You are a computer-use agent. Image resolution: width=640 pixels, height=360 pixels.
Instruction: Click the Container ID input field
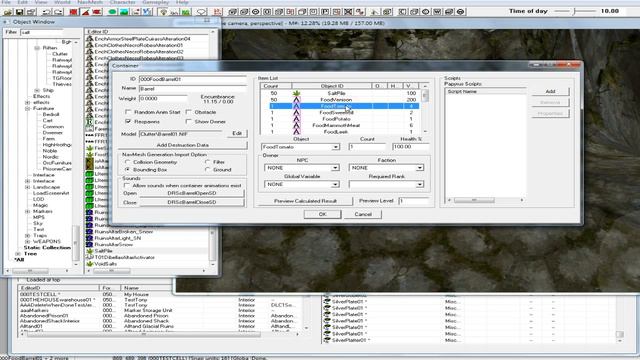click(x=192, y=79)
